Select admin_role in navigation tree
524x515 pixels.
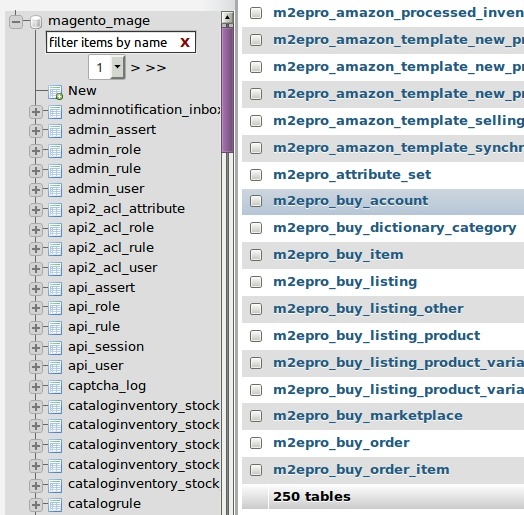point(104,150)
